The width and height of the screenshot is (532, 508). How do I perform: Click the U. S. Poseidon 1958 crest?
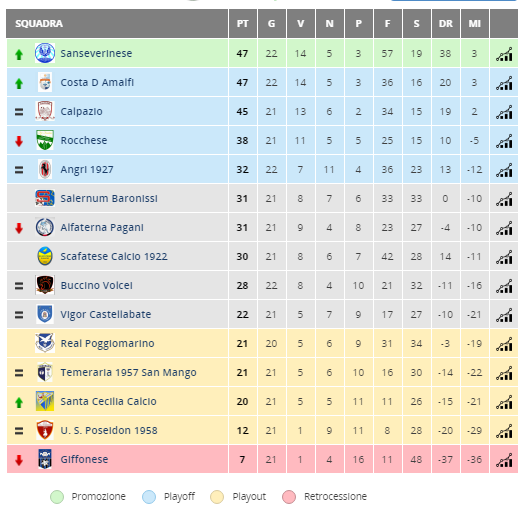point(45,430)
